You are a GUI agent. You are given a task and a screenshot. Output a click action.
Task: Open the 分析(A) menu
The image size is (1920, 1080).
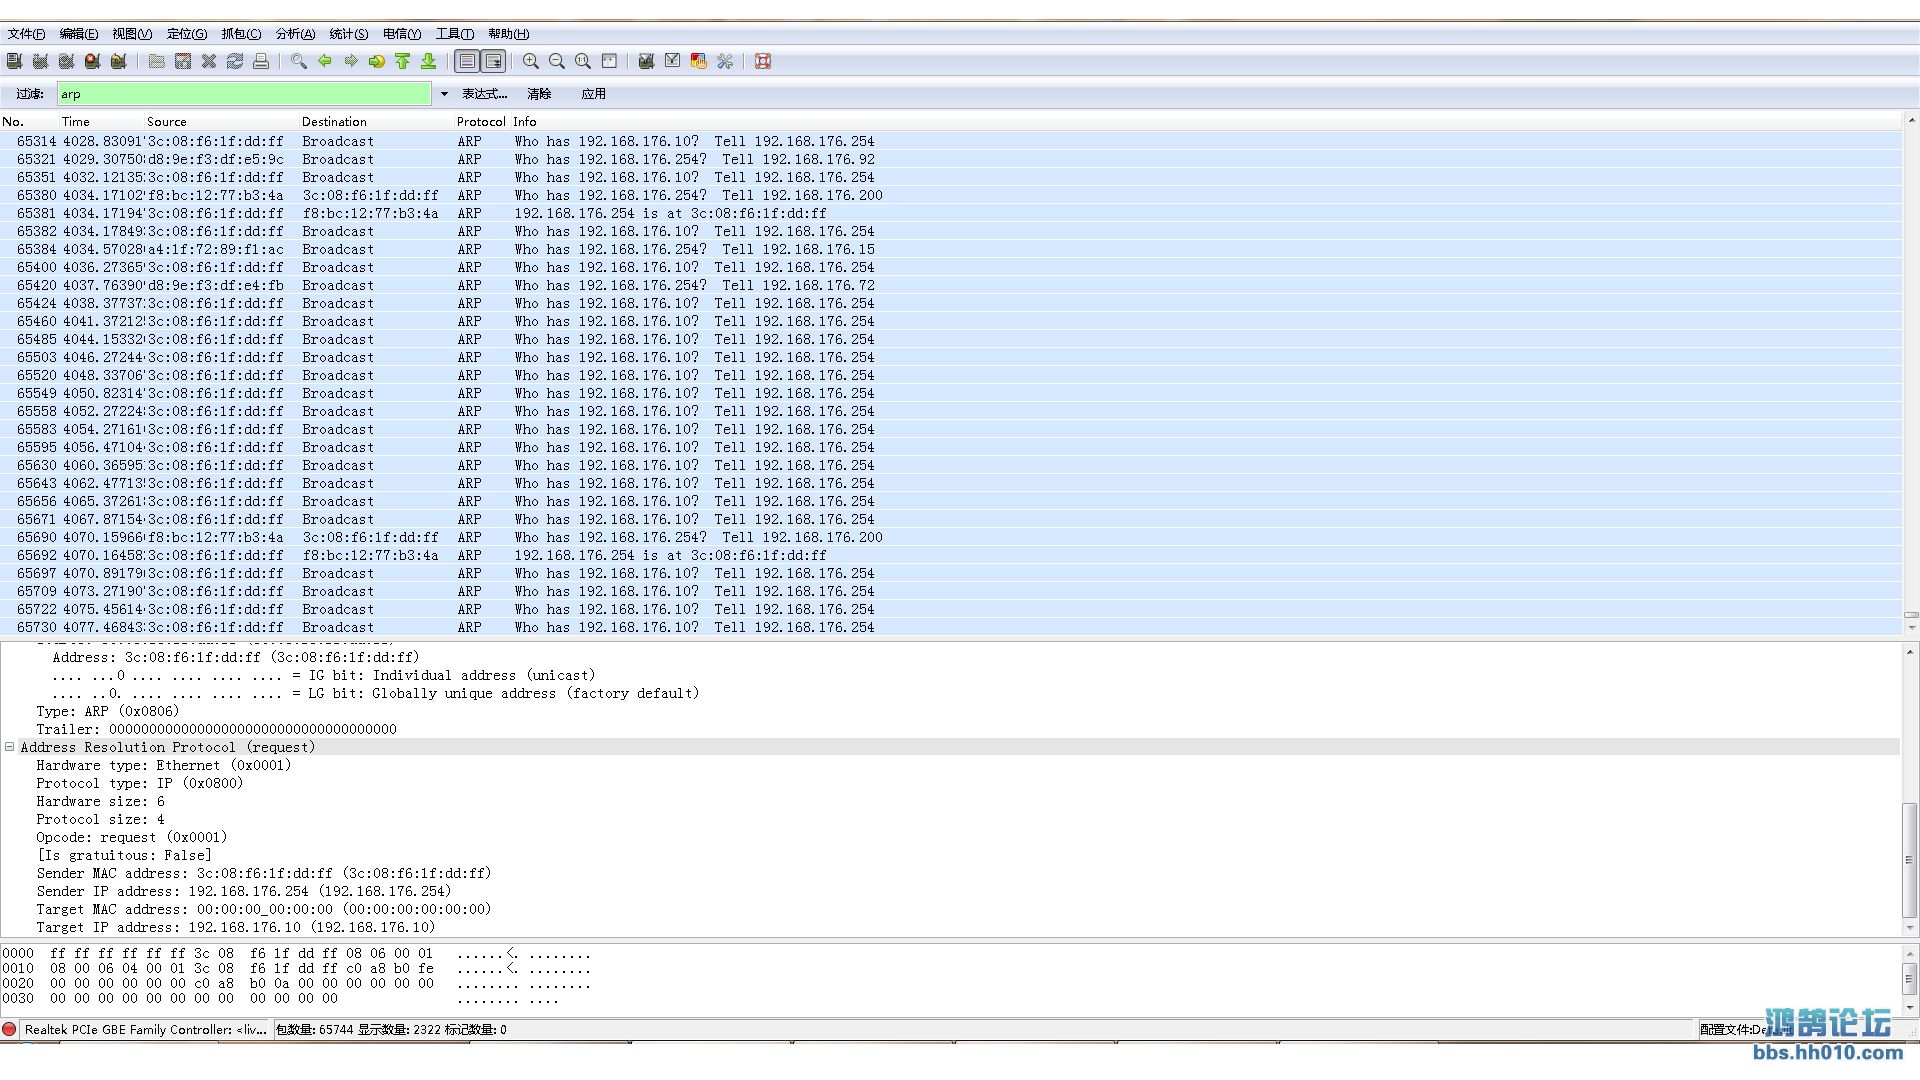point(295,34)
